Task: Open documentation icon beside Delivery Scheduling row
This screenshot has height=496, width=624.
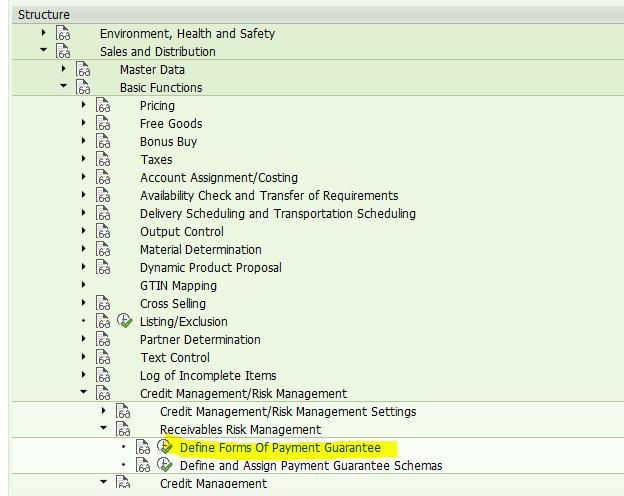Action: [103, 213]
